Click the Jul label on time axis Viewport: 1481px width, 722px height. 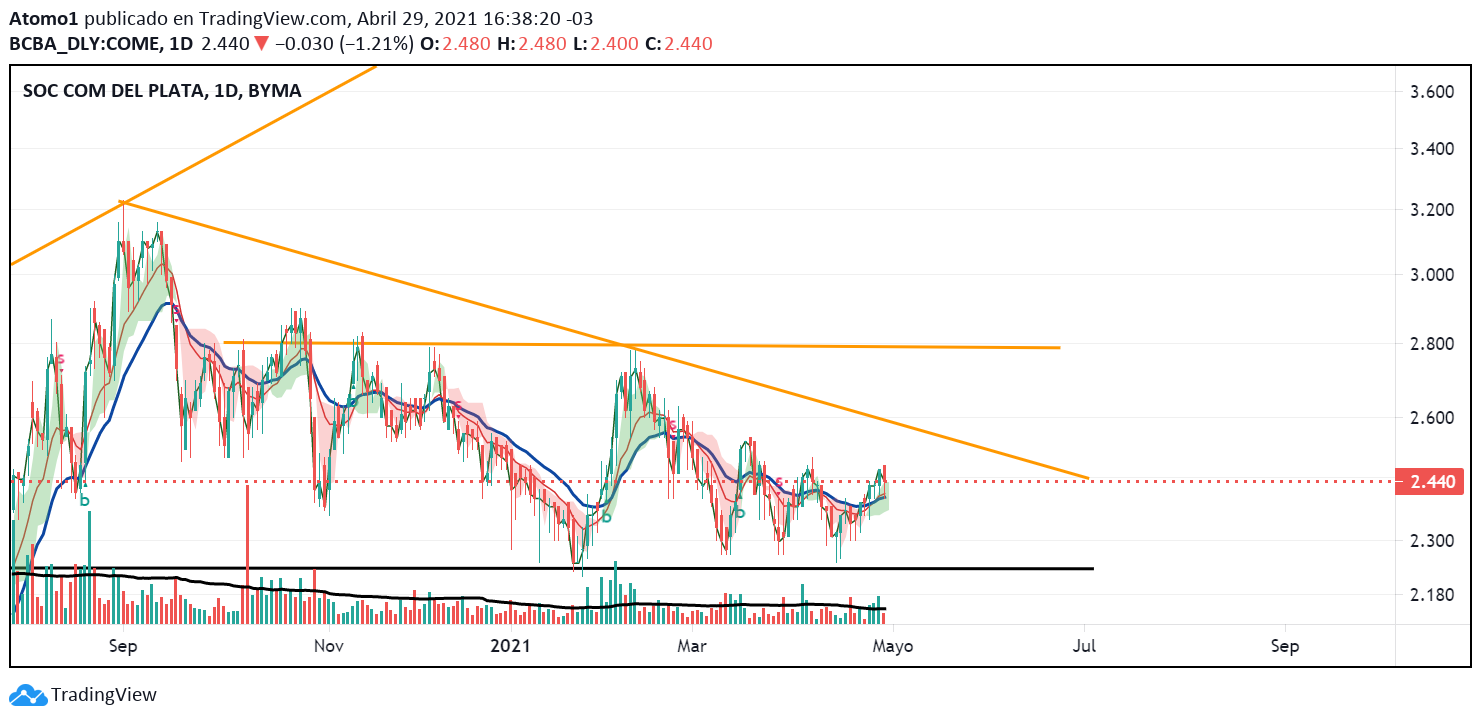click(1084, 646)
